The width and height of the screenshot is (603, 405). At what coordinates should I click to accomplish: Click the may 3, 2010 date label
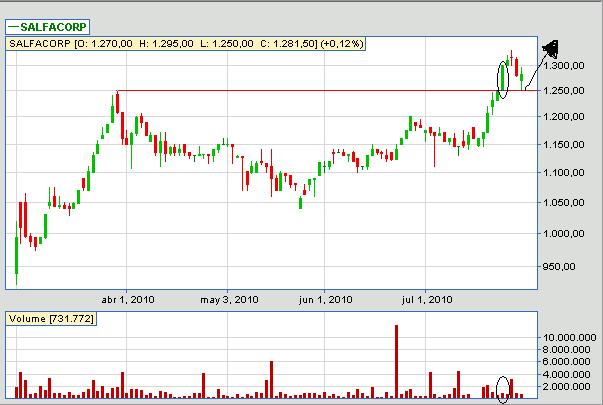point(229,300)
